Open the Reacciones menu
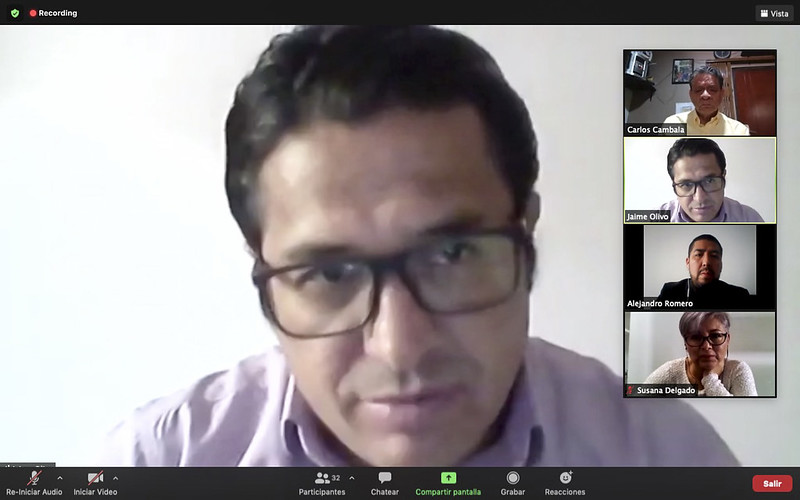This screenshot has height=500, width=800. (565, 483)
